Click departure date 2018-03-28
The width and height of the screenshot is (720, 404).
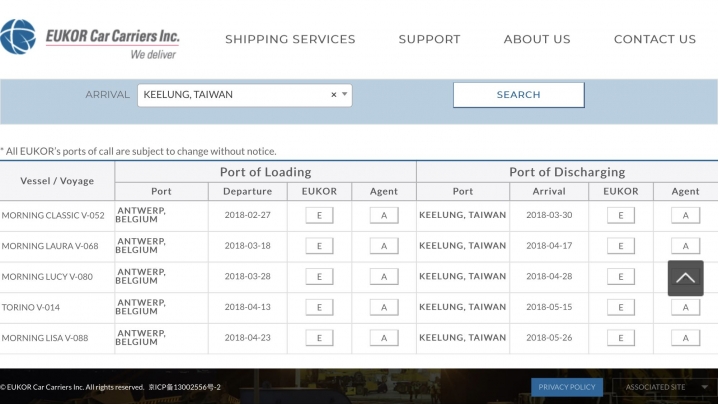(248, 276)
